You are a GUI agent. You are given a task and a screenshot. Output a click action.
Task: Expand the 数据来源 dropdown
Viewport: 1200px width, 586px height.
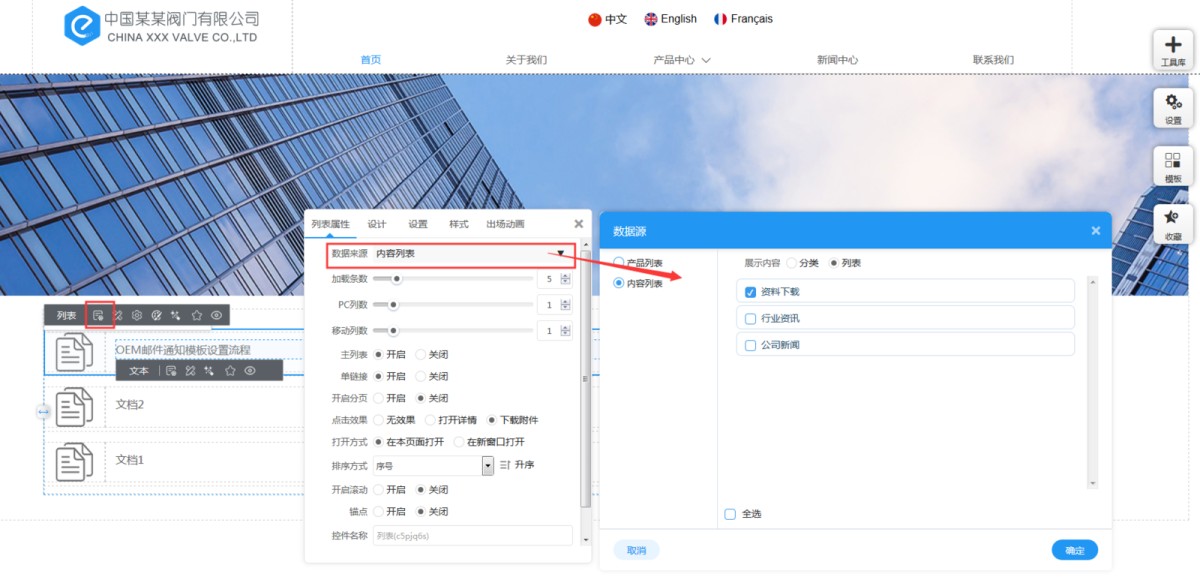[x=561, y=254]
